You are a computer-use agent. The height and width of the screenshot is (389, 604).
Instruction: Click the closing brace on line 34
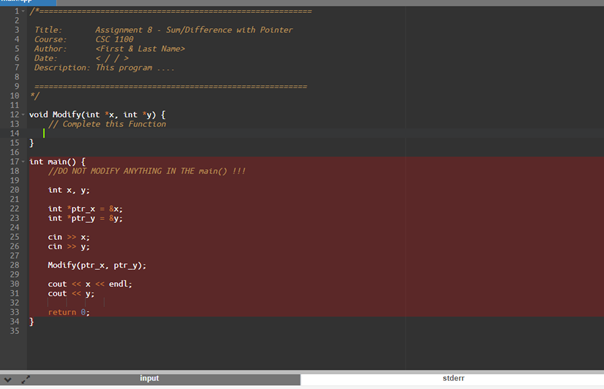pyautogui.click(x=32, y=322)
